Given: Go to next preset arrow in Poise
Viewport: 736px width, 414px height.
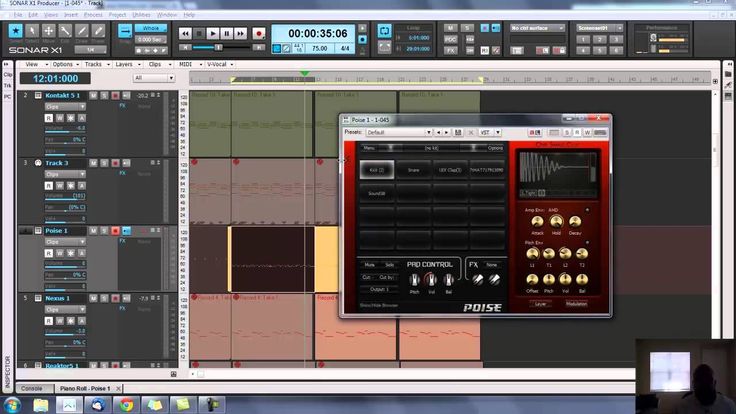Looking at the screenshot, I should tap(447, 133).
